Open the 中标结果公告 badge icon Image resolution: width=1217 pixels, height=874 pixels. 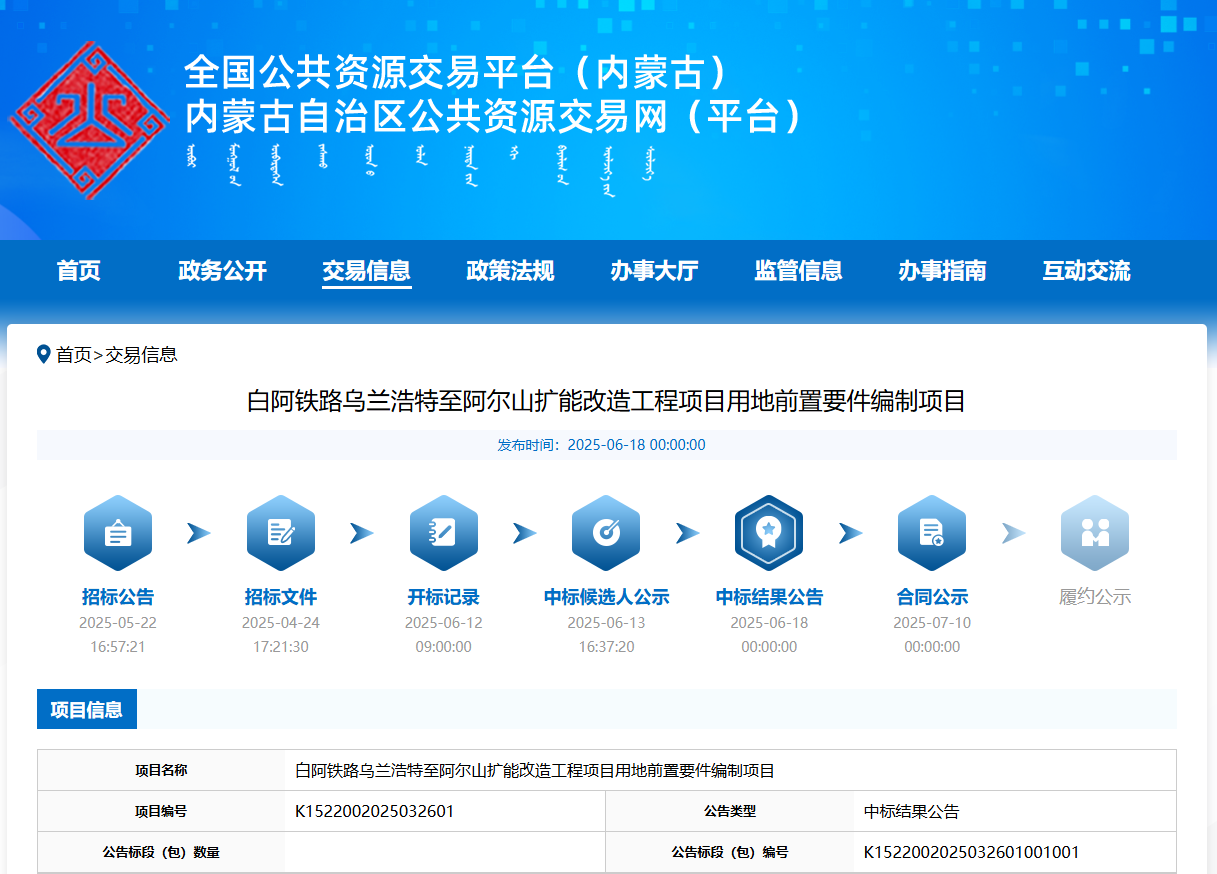point(769,533)
